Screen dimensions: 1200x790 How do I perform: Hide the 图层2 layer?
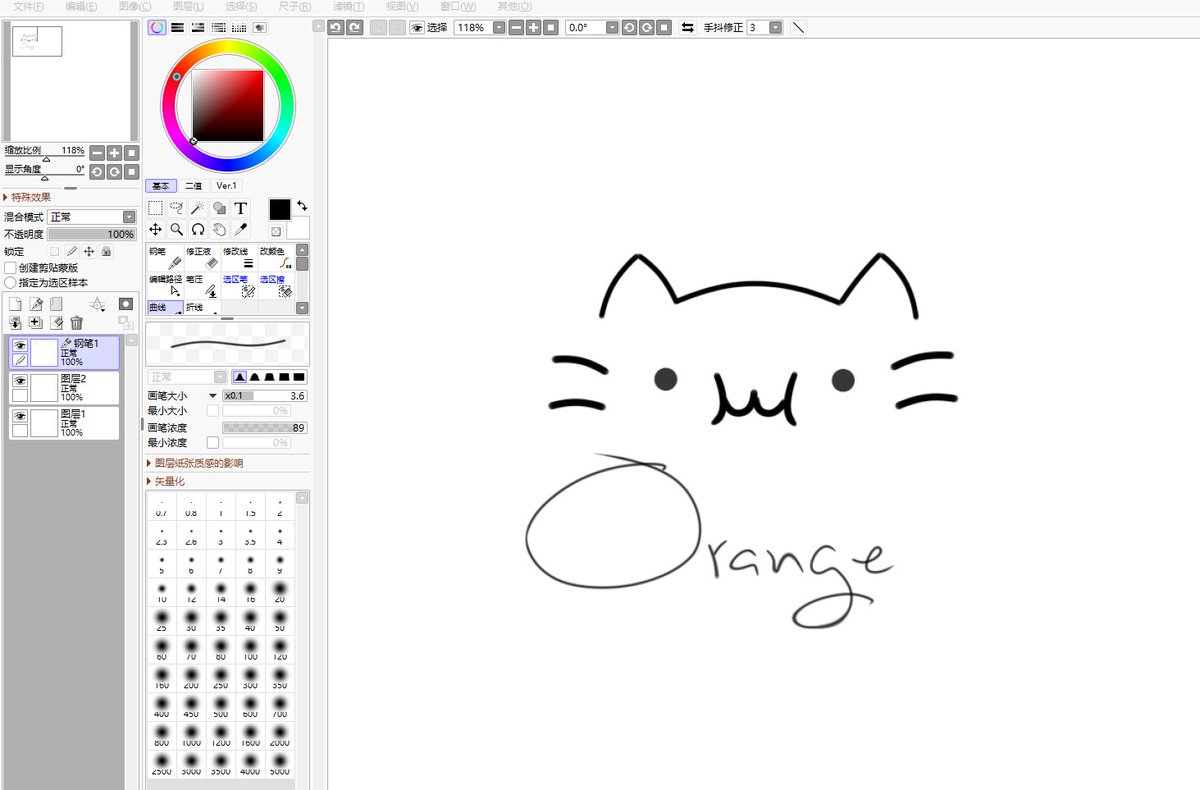coord(19,381)
